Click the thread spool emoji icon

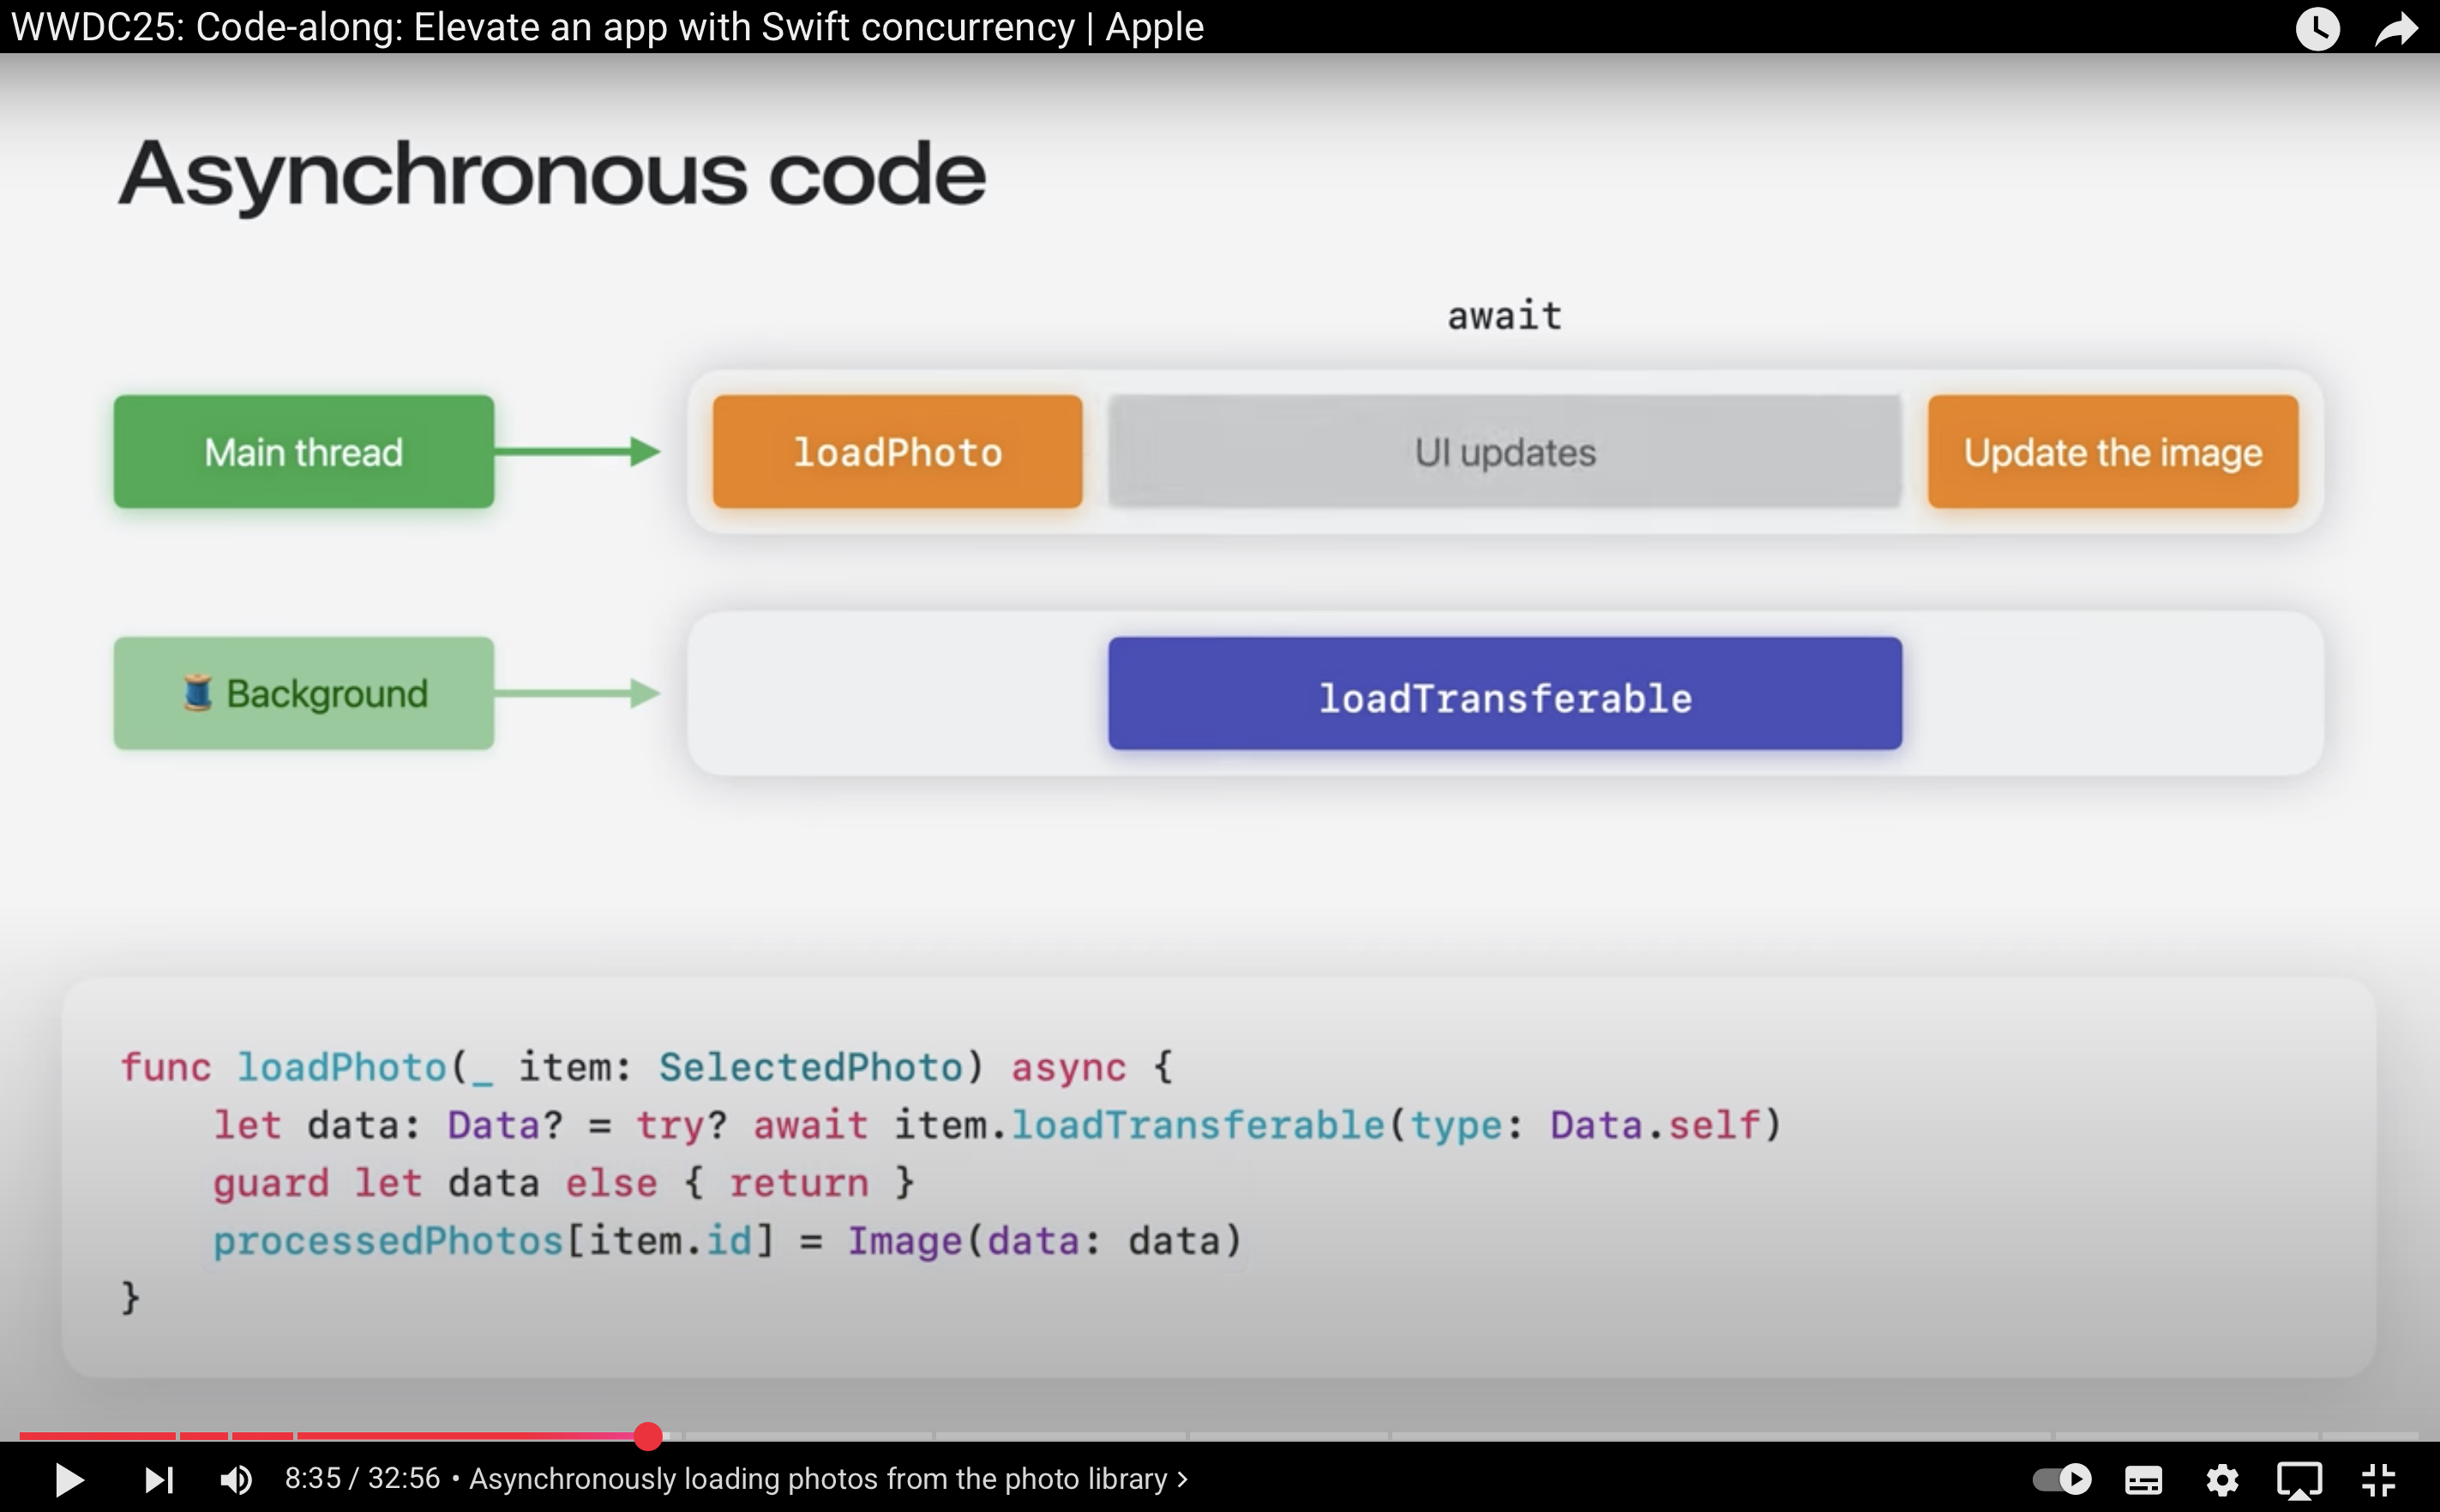pos(197,693)
